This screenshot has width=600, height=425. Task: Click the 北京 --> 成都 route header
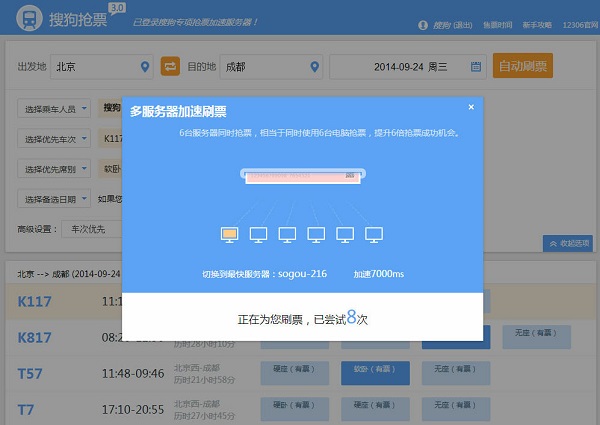(x=69, y=274)
